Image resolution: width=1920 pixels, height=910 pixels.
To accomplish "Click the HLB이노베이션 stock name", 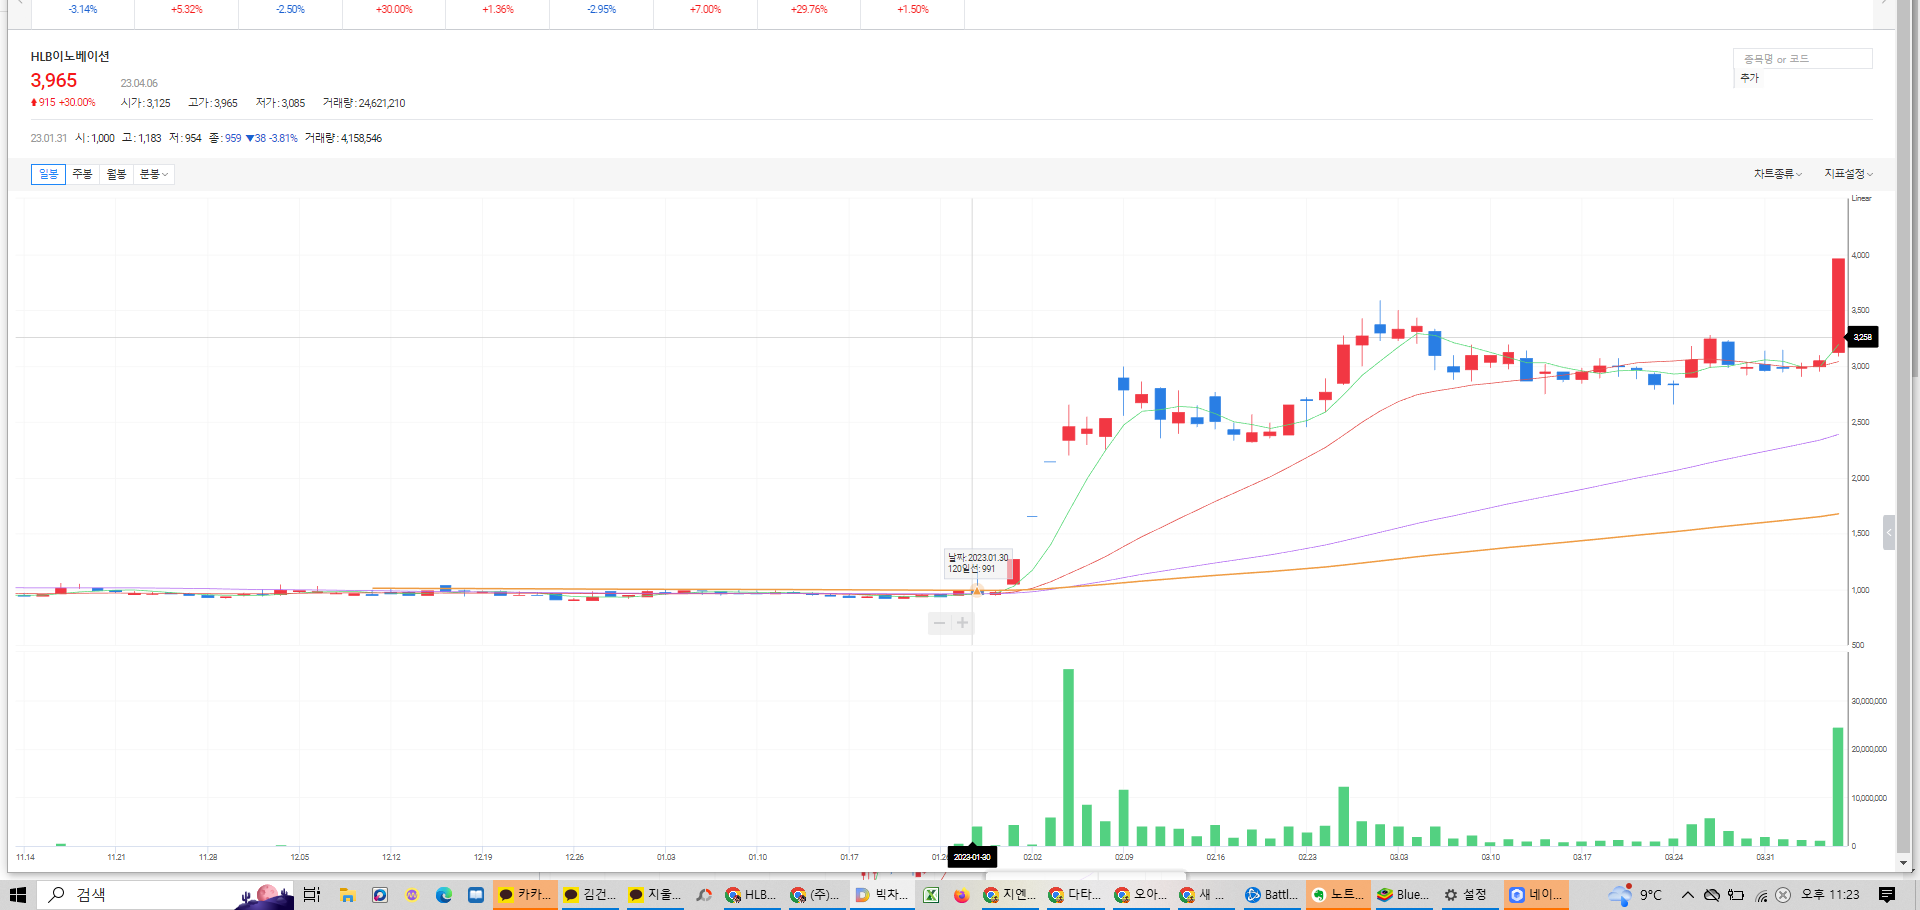I will [x=70, y=57].
